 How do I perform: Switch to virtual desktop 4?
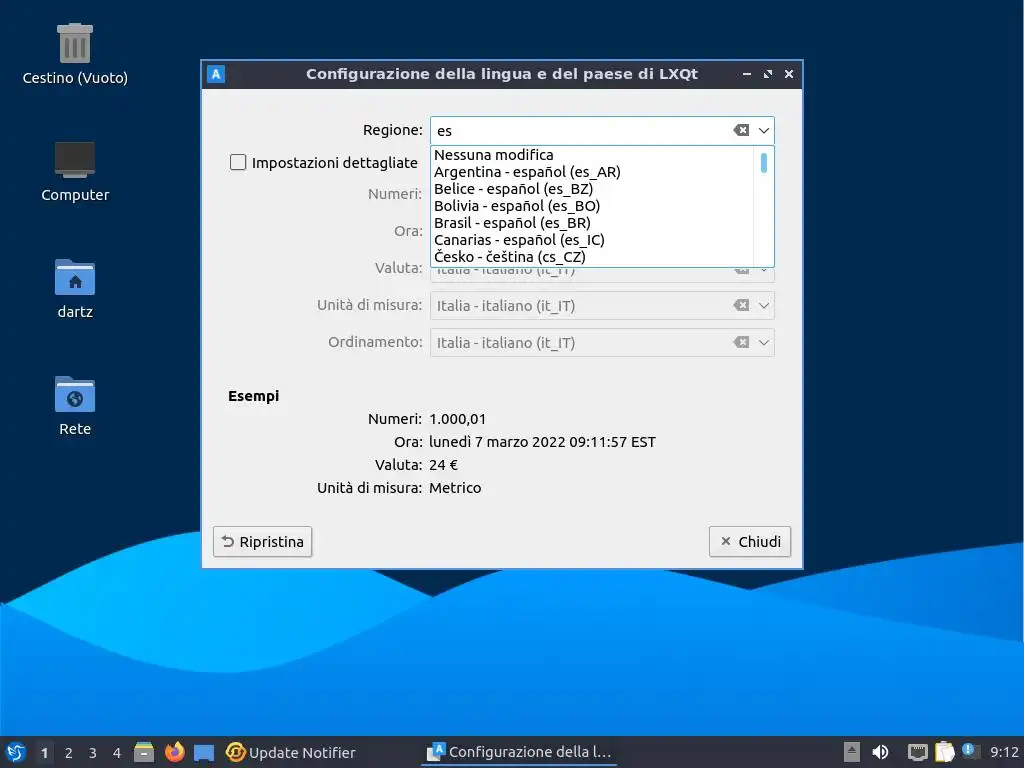click(117, 753)
